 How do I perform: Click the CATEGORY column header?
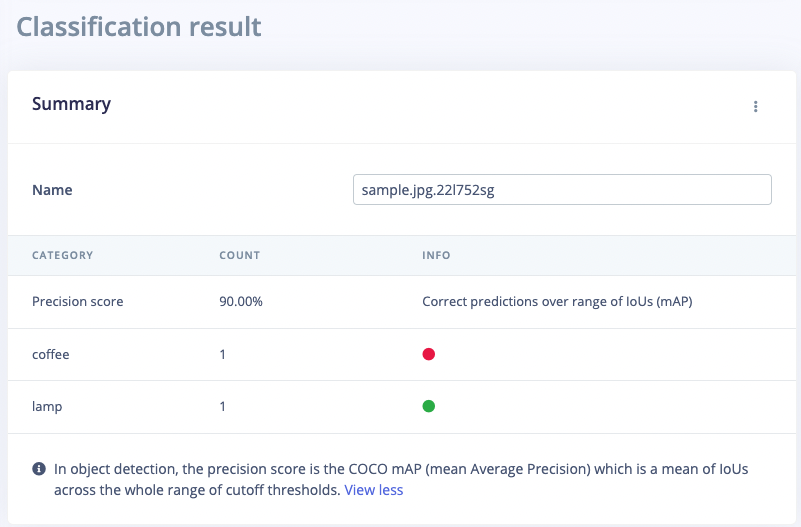pos(62,255)
